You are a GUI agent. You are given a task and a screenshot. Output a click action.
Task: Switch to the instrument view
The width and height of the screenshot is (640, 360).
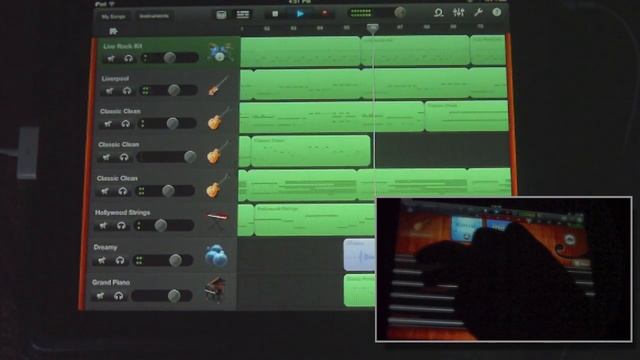[x=221, y=15]
